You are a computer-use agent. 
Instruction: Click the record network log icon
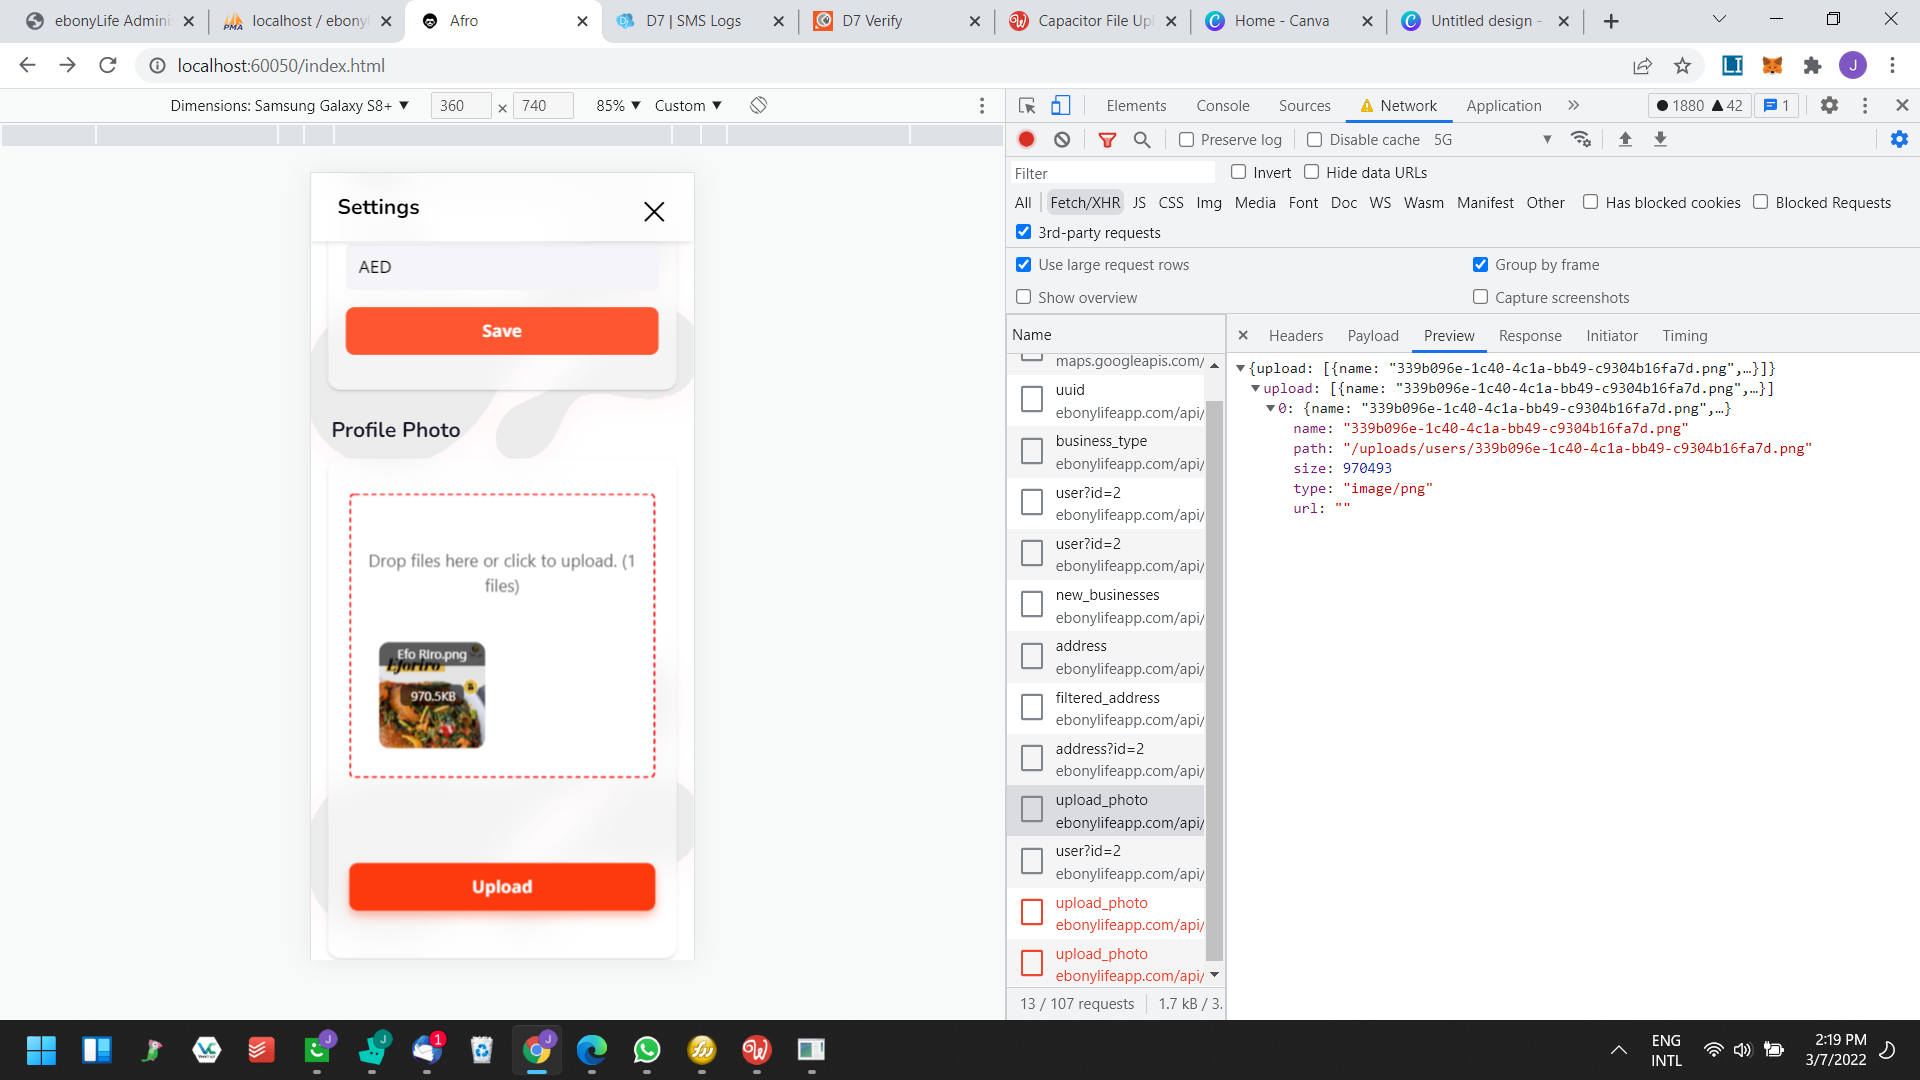[x=1026, y=139]
